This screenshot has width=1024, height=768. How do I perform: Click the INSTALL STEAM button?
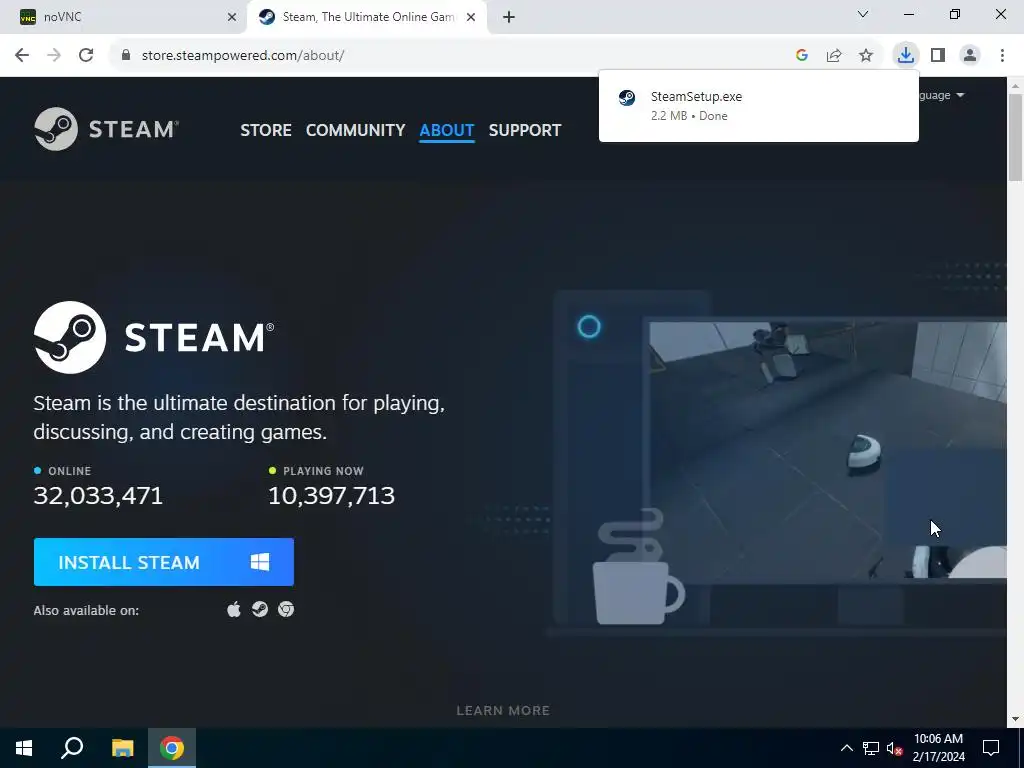(x=164, y=562)
